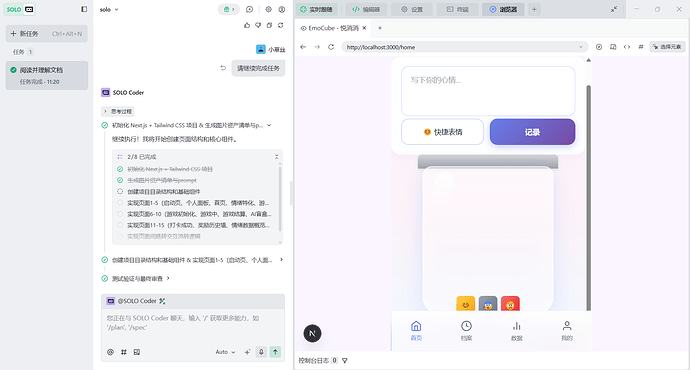Select the 阅读并理解文档 task in sidebar
This screenshot has height=370, width=690.
47,75
